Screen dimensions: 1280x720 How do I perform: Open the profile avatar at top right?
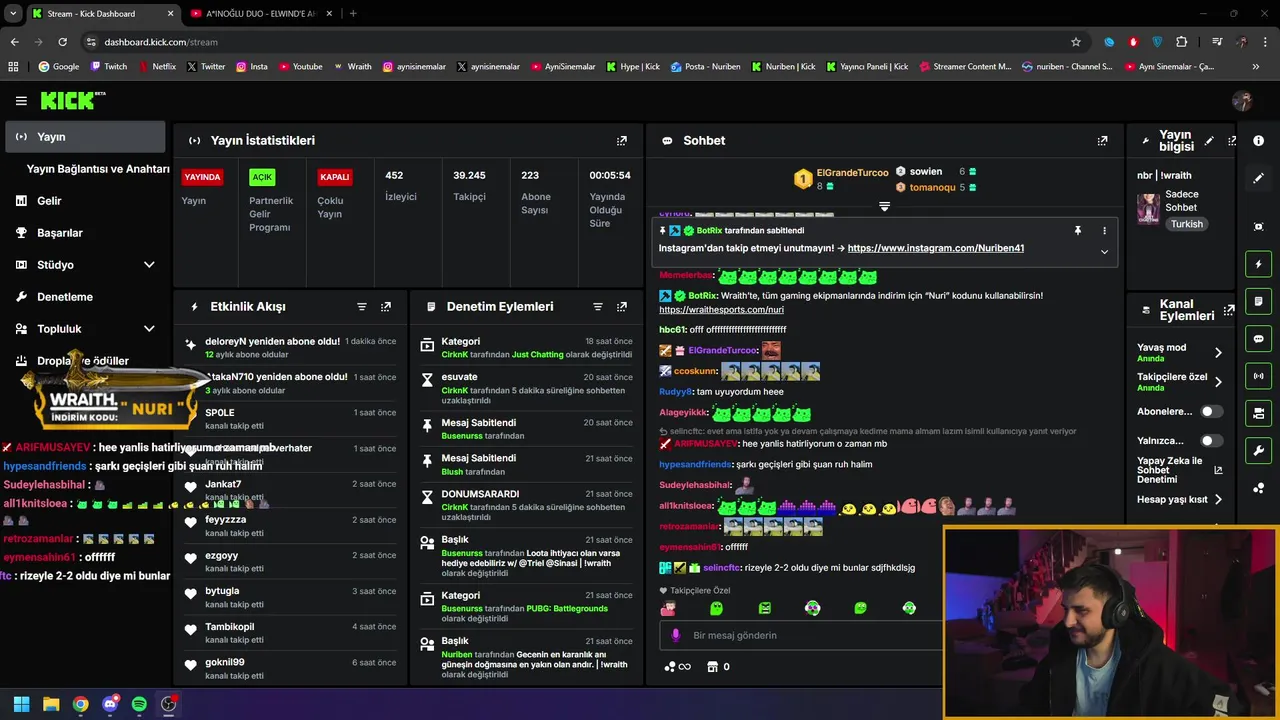(x=1242, y=101)
